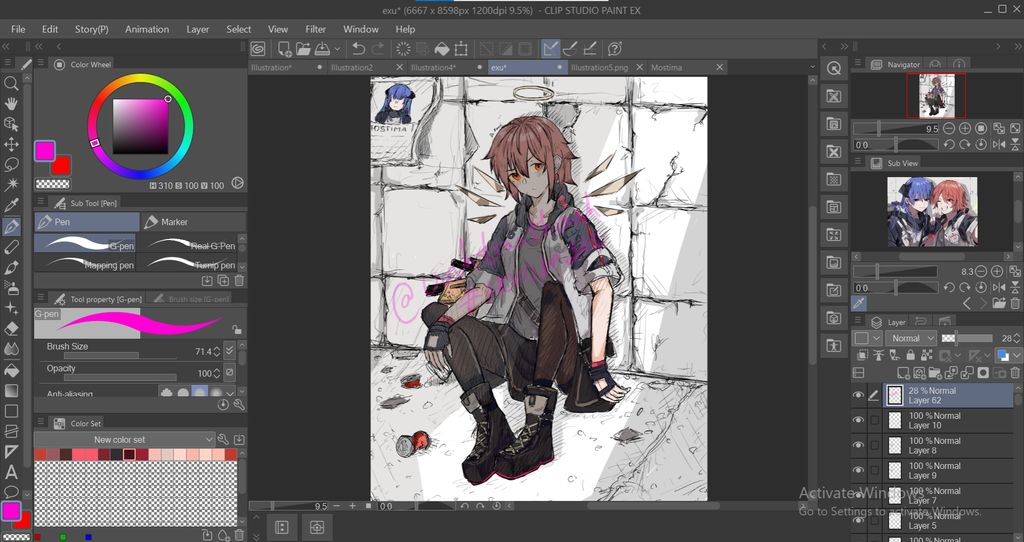Click the magenta main color swatch

pyautogui.click(x=44, y=151)
